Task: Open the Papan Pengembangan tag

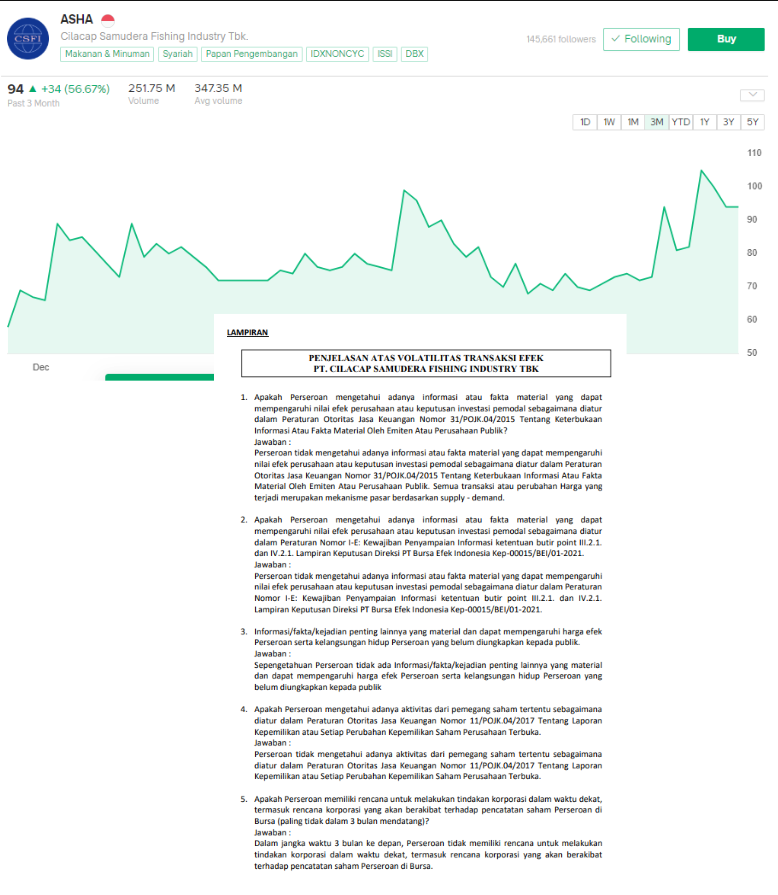Action: pyautogui.click(x=252, y=54)
